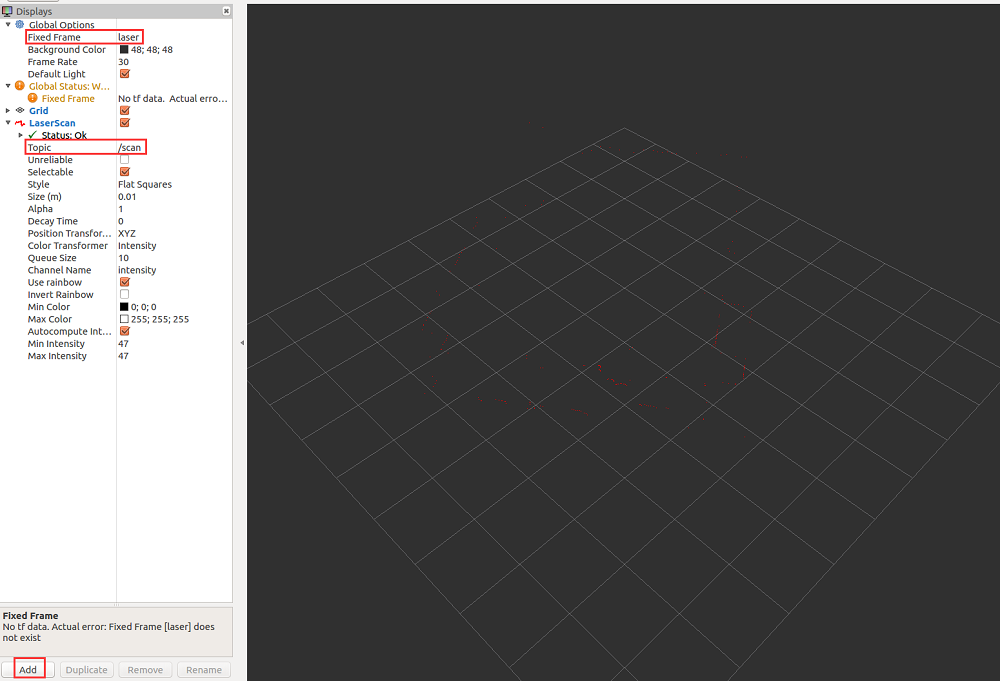
Task: Enable the Unreliable checkbox
Action: (x=124, y=160)
